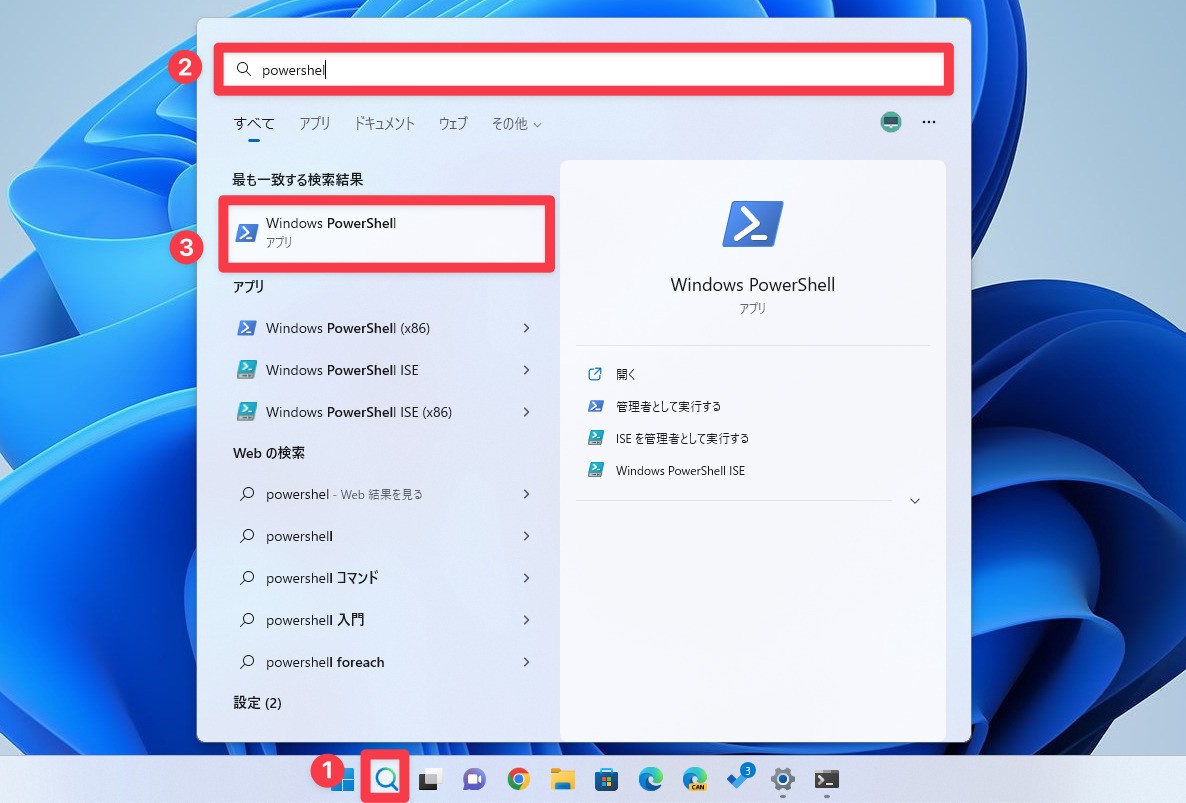Click the search text input box

click(584, 70)
